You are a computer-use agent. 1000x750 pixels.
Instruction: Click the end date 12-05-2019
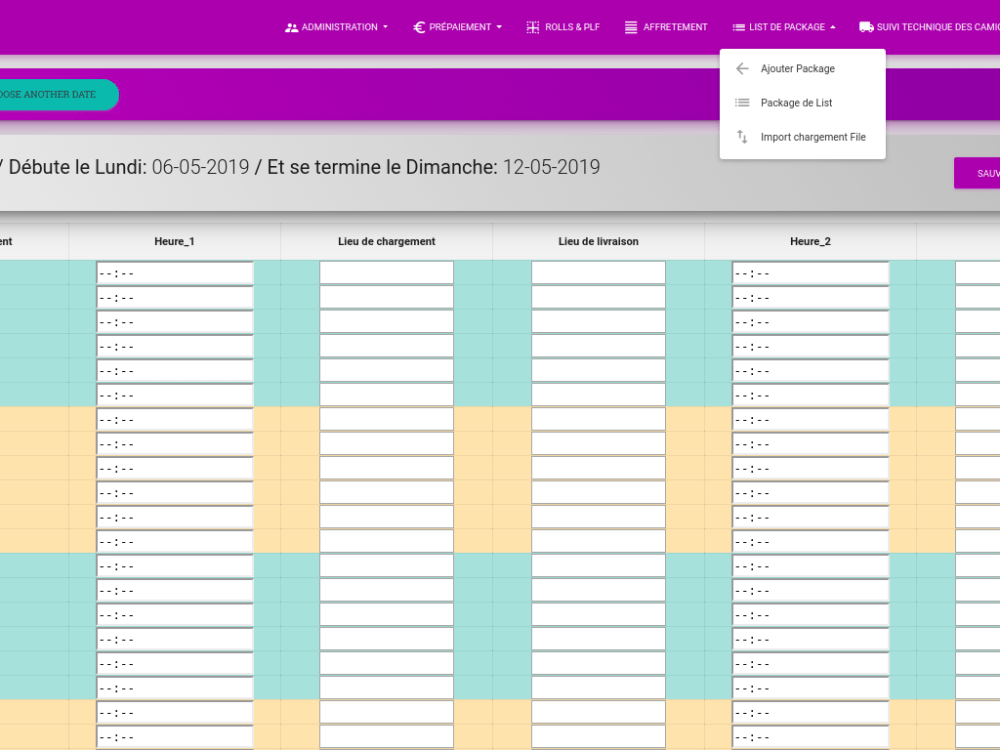pos(552,167)
